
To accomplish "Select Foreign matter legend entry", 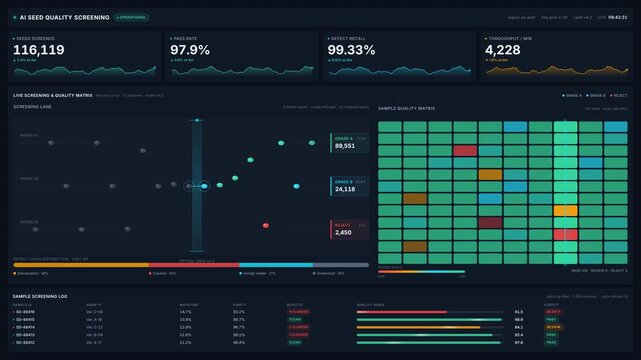I will pyautogui.click(x=258, y=273).
